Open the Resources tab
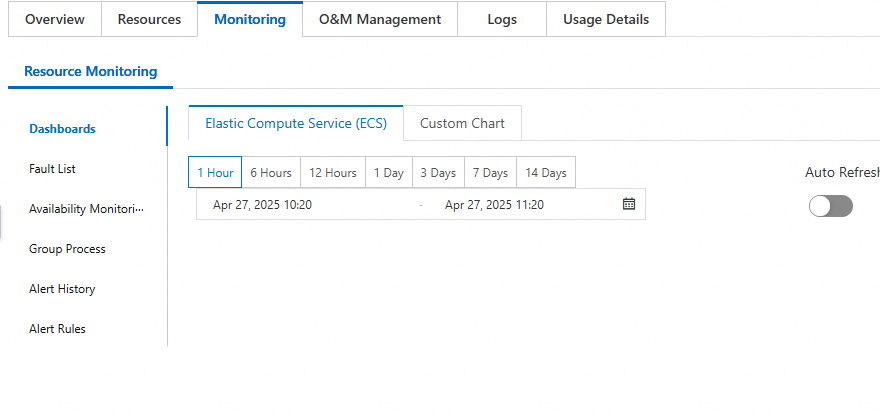This screenshot has height=414, width=880. [149, 19]
